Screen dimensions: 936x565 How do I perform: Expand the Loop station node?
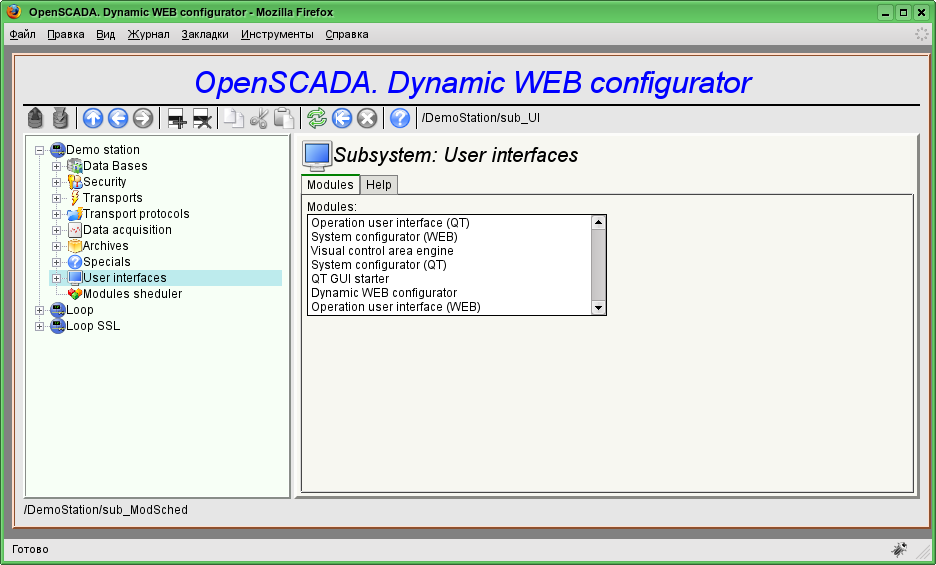[39, 310]
